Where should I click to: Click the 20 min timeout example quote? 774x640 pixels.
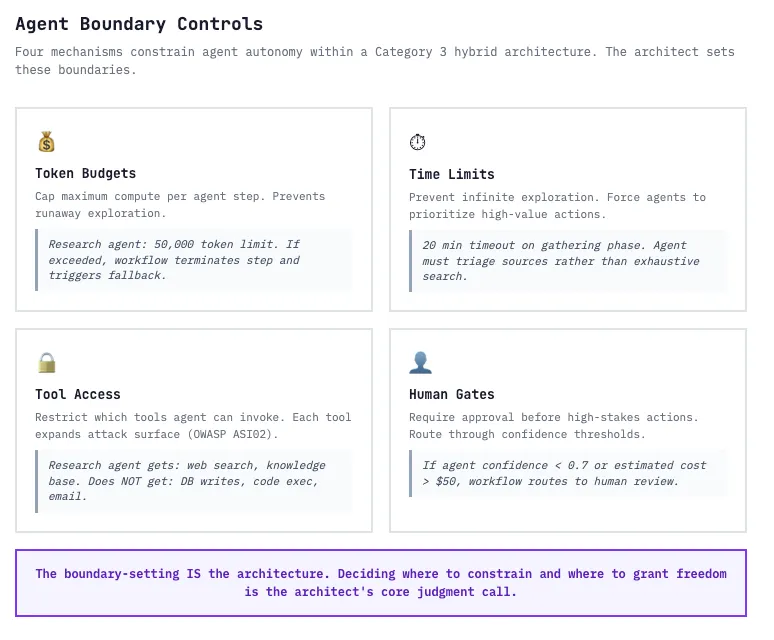(568, 261)
